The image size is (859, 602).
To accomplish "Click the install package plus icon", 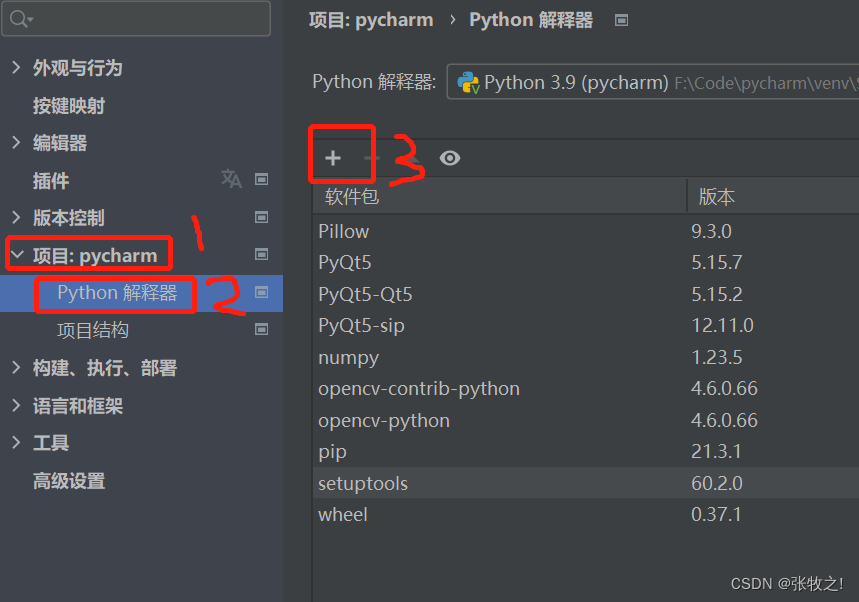I will point(333,158).
